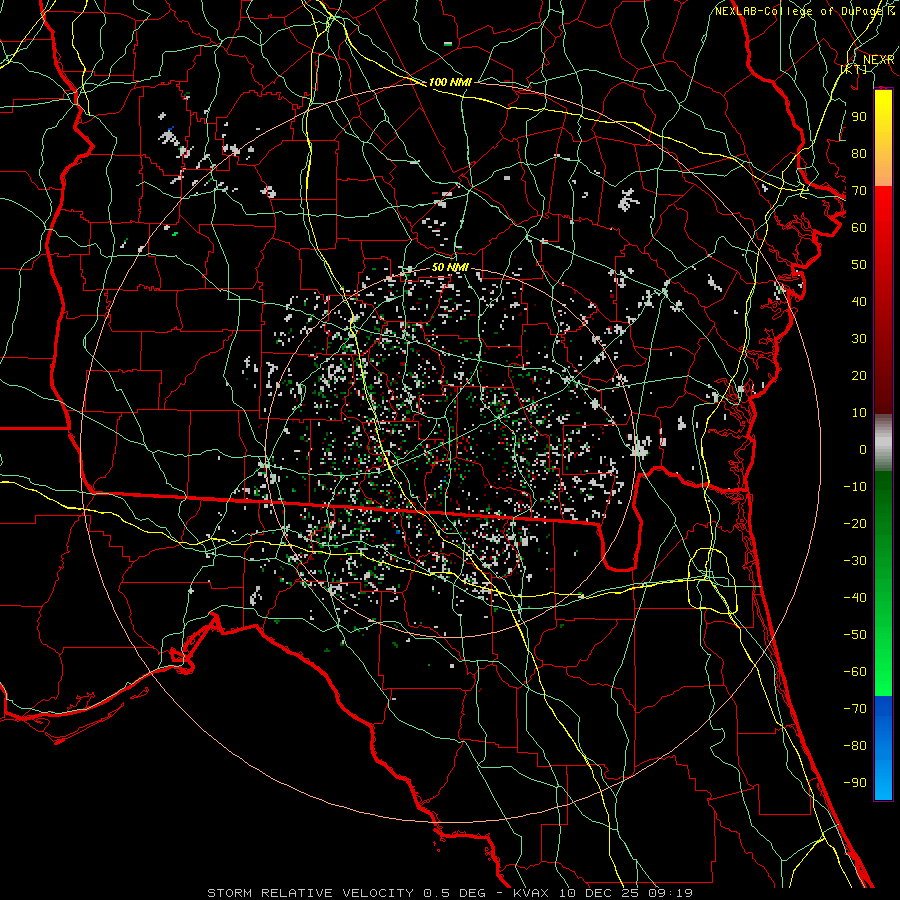This screenshot has width=900, height=900.
Task: Click the '0' value on the velocity scale
Action: click(863, 450)
